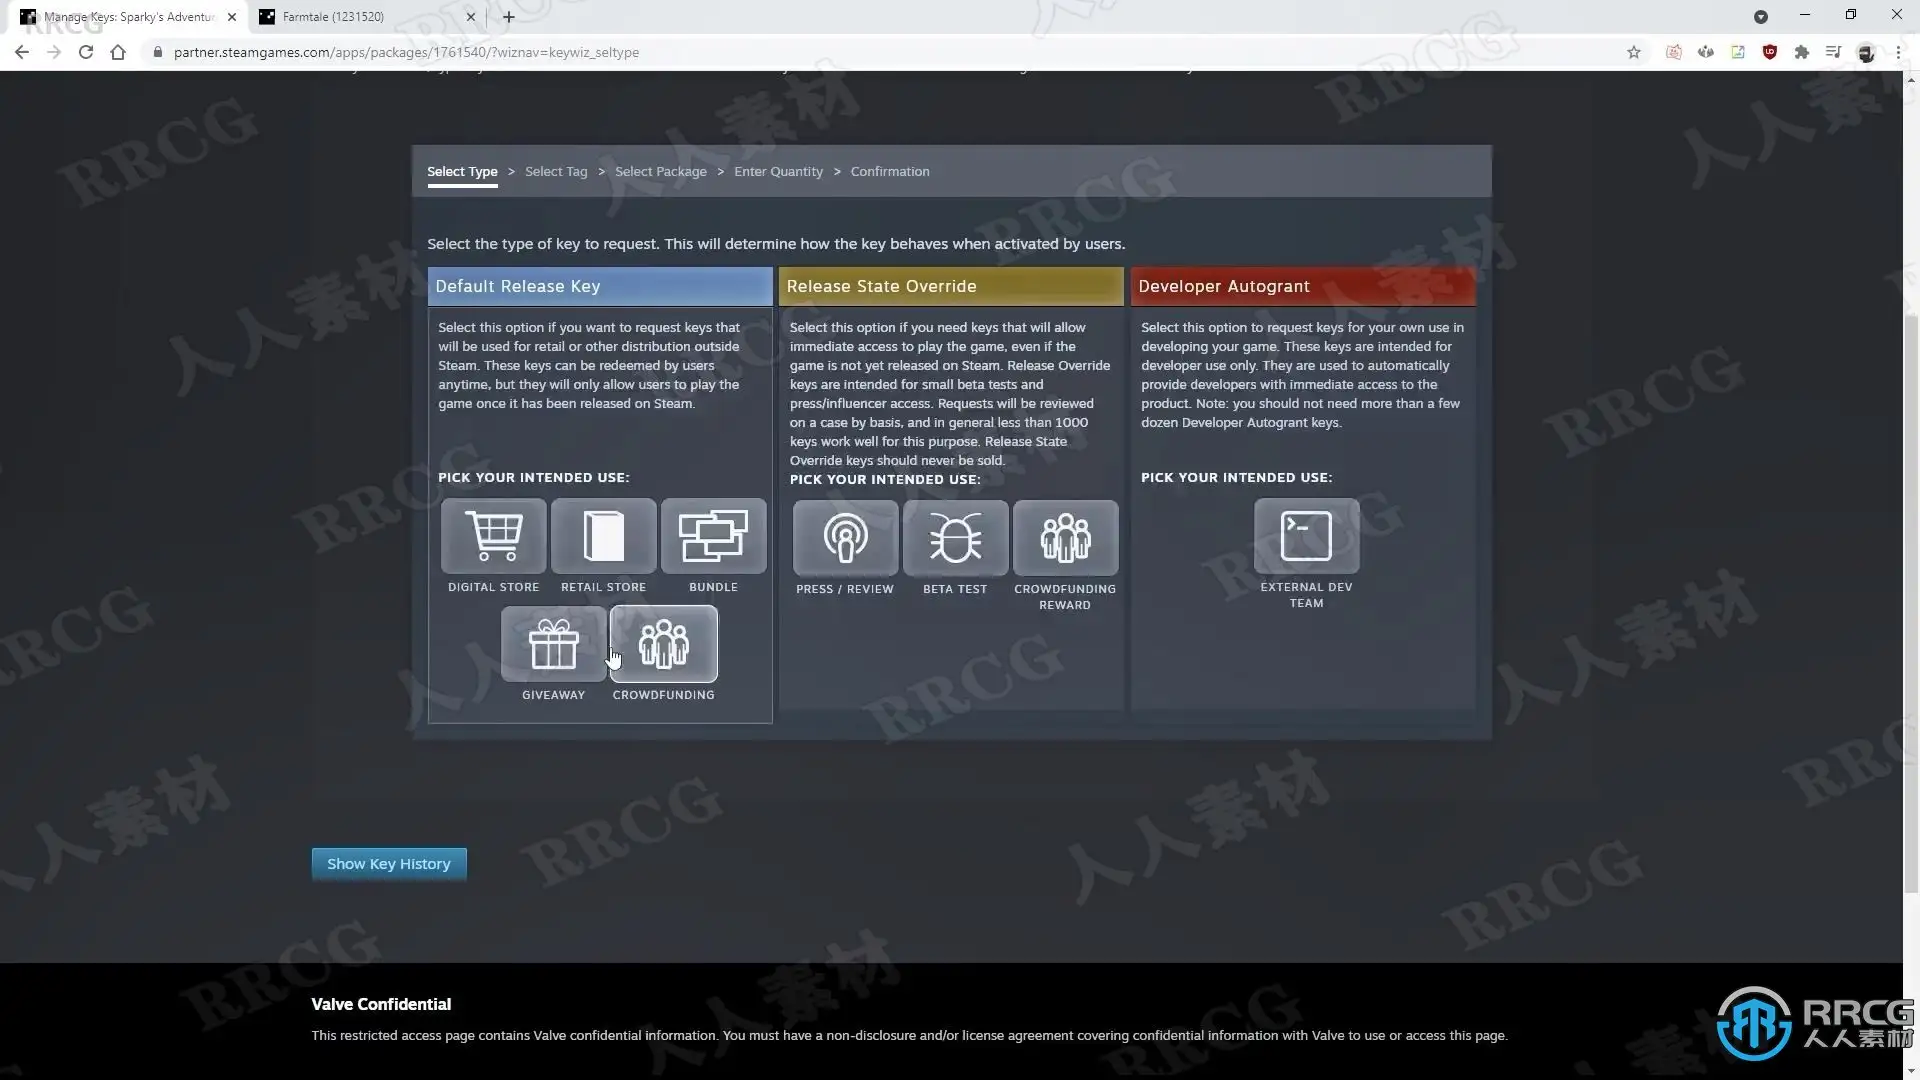Open the Select Package wizard step
The image size is (1920, 1080).
click(660, 172)
